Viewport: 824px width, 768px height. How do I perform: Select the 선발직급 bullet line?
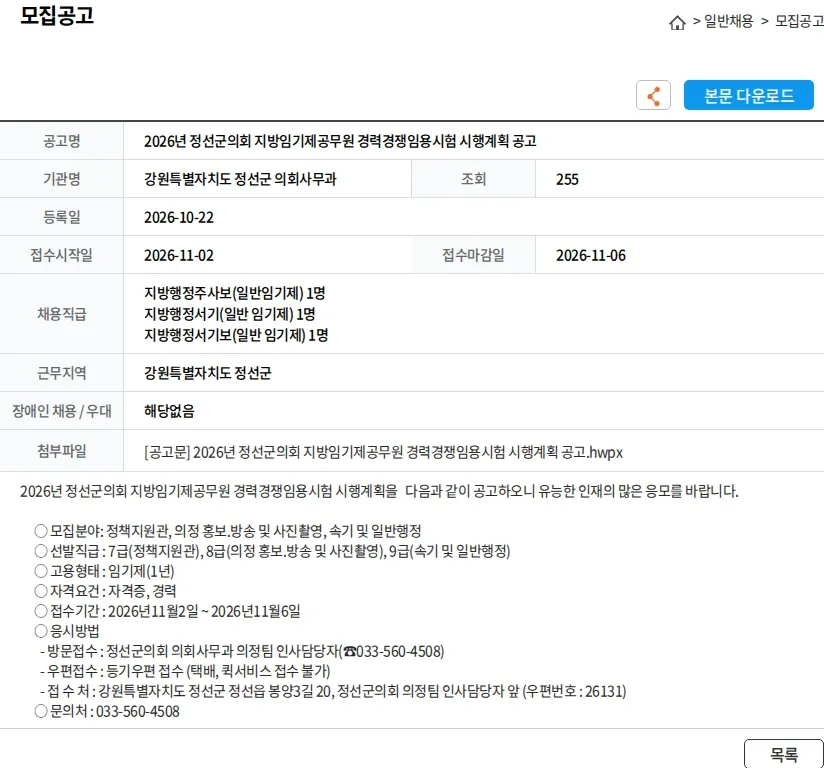pos(272,551)
